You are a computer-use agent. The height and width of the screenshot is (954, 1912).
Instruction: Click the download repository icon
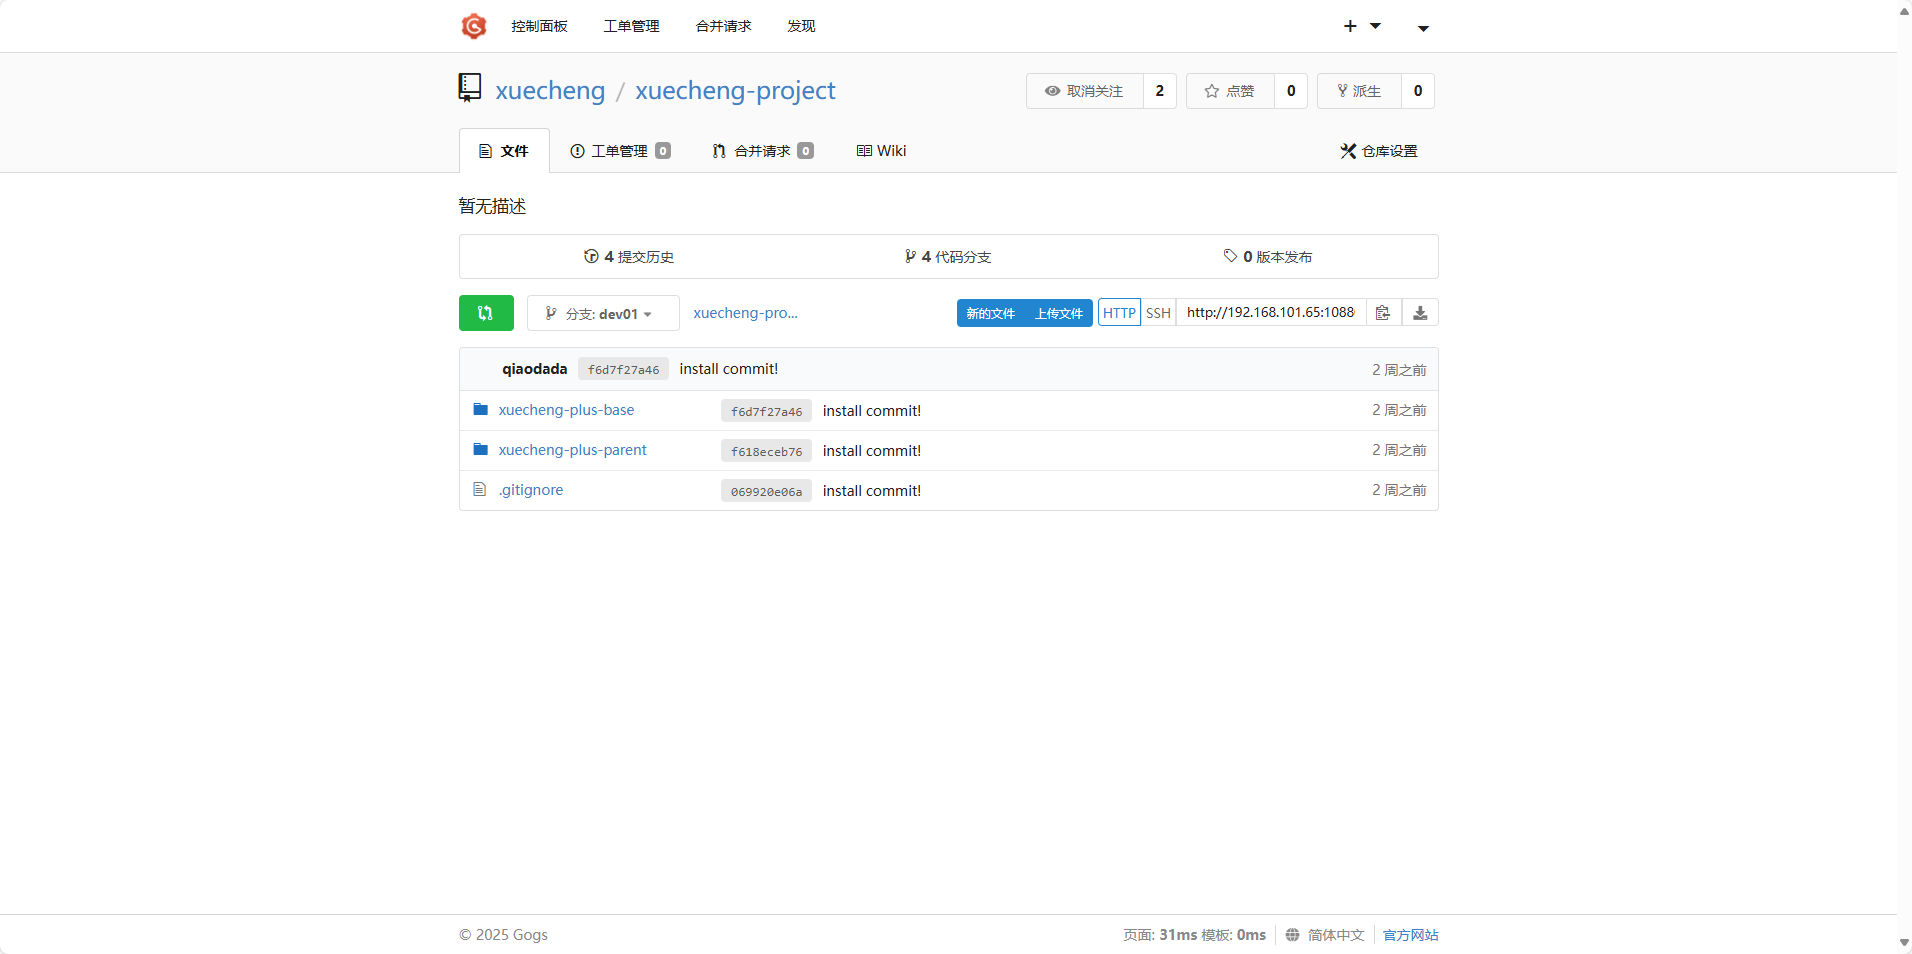pyautogui.click(x=1420, y=313)
